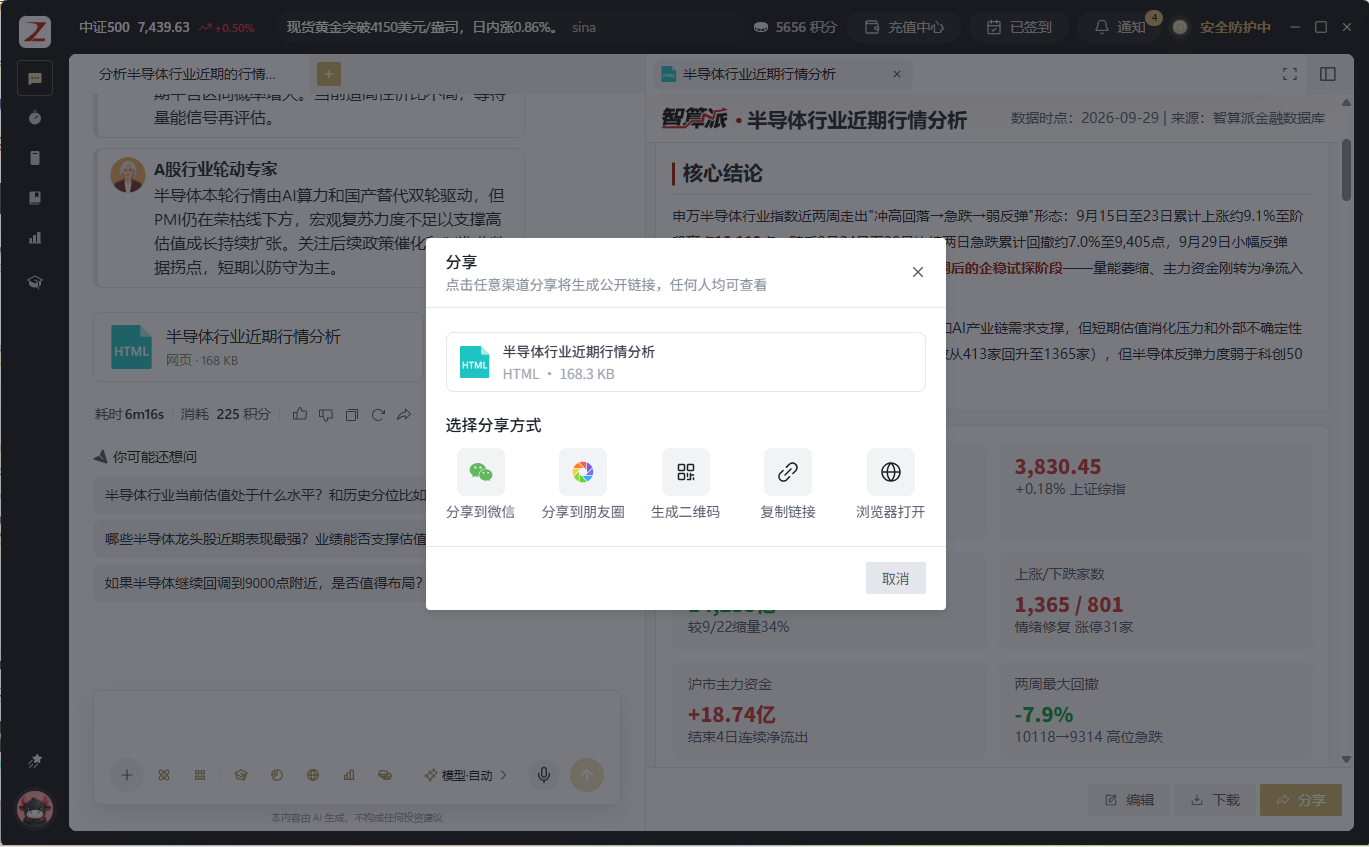Add a new chat tab with plus
This screenshot has height=847, width=1369.
[329, 74]
